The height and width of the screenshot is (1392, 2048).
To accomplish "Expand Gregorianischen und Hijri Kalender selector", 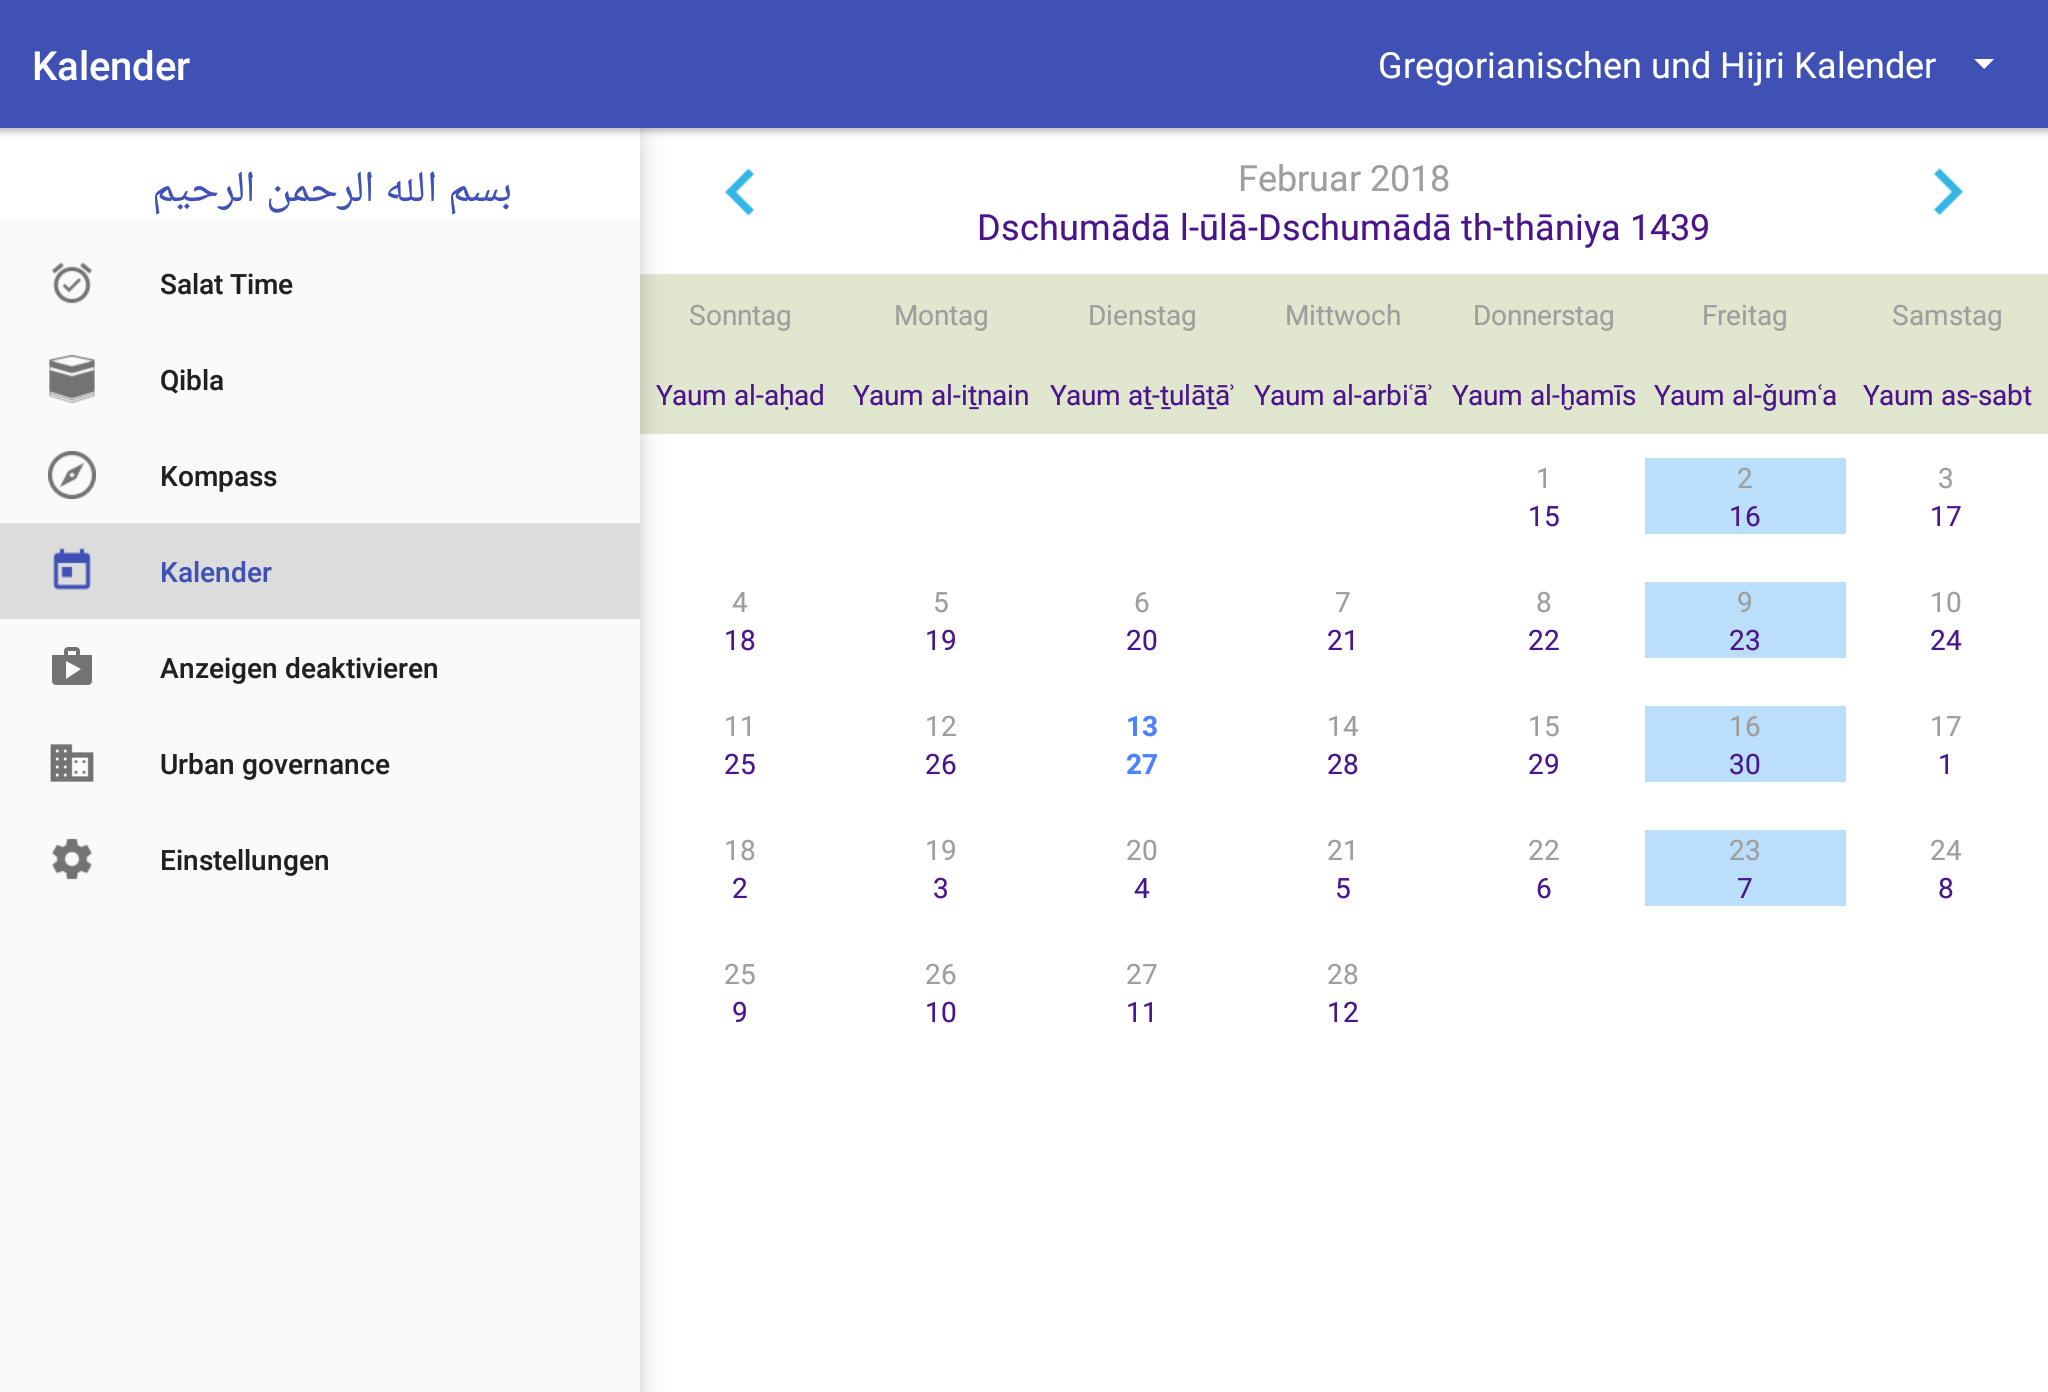I will coord(1656,65).
